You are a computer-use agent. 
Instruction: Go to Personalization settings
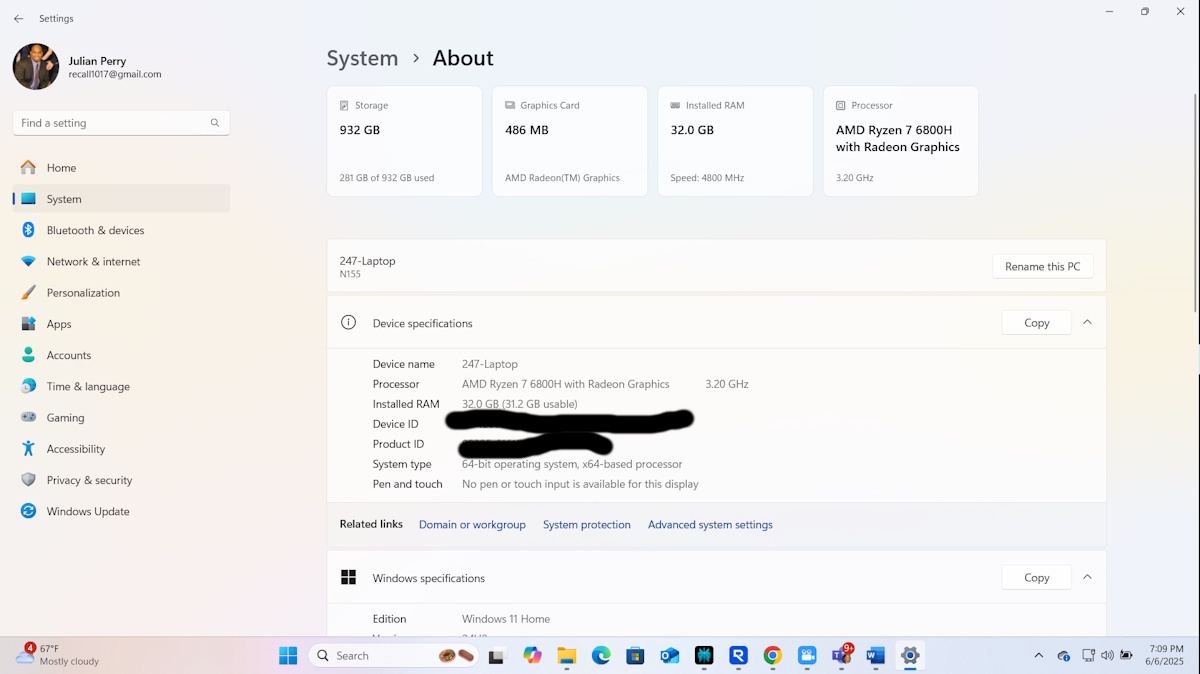(121, 293)
